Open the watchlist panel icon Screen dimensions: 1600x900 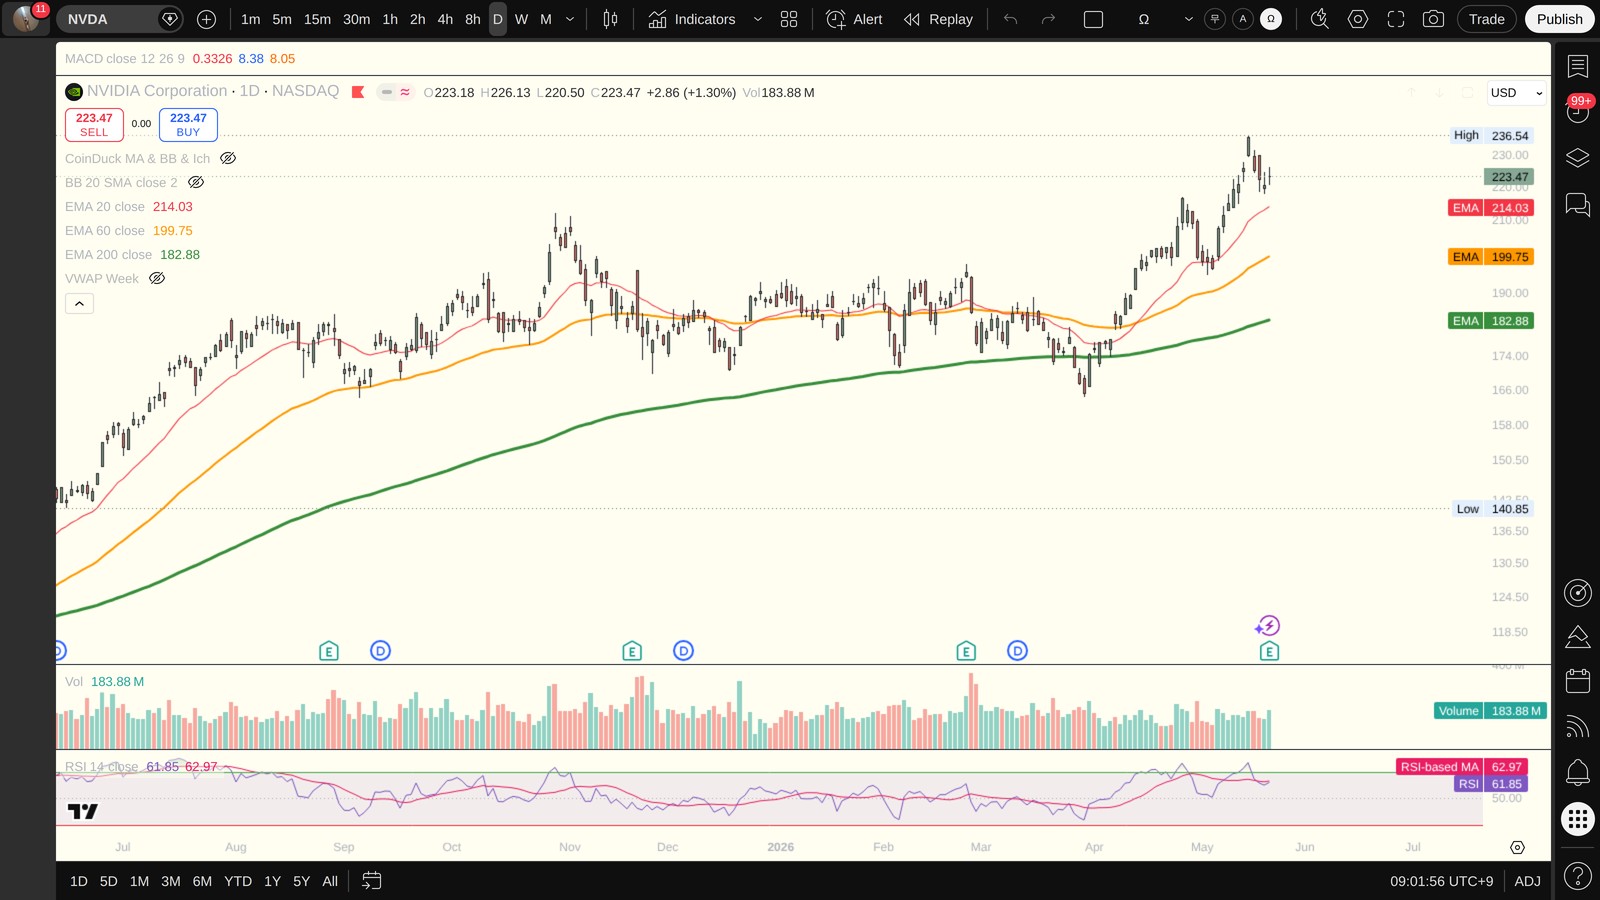coord(1578,66)
